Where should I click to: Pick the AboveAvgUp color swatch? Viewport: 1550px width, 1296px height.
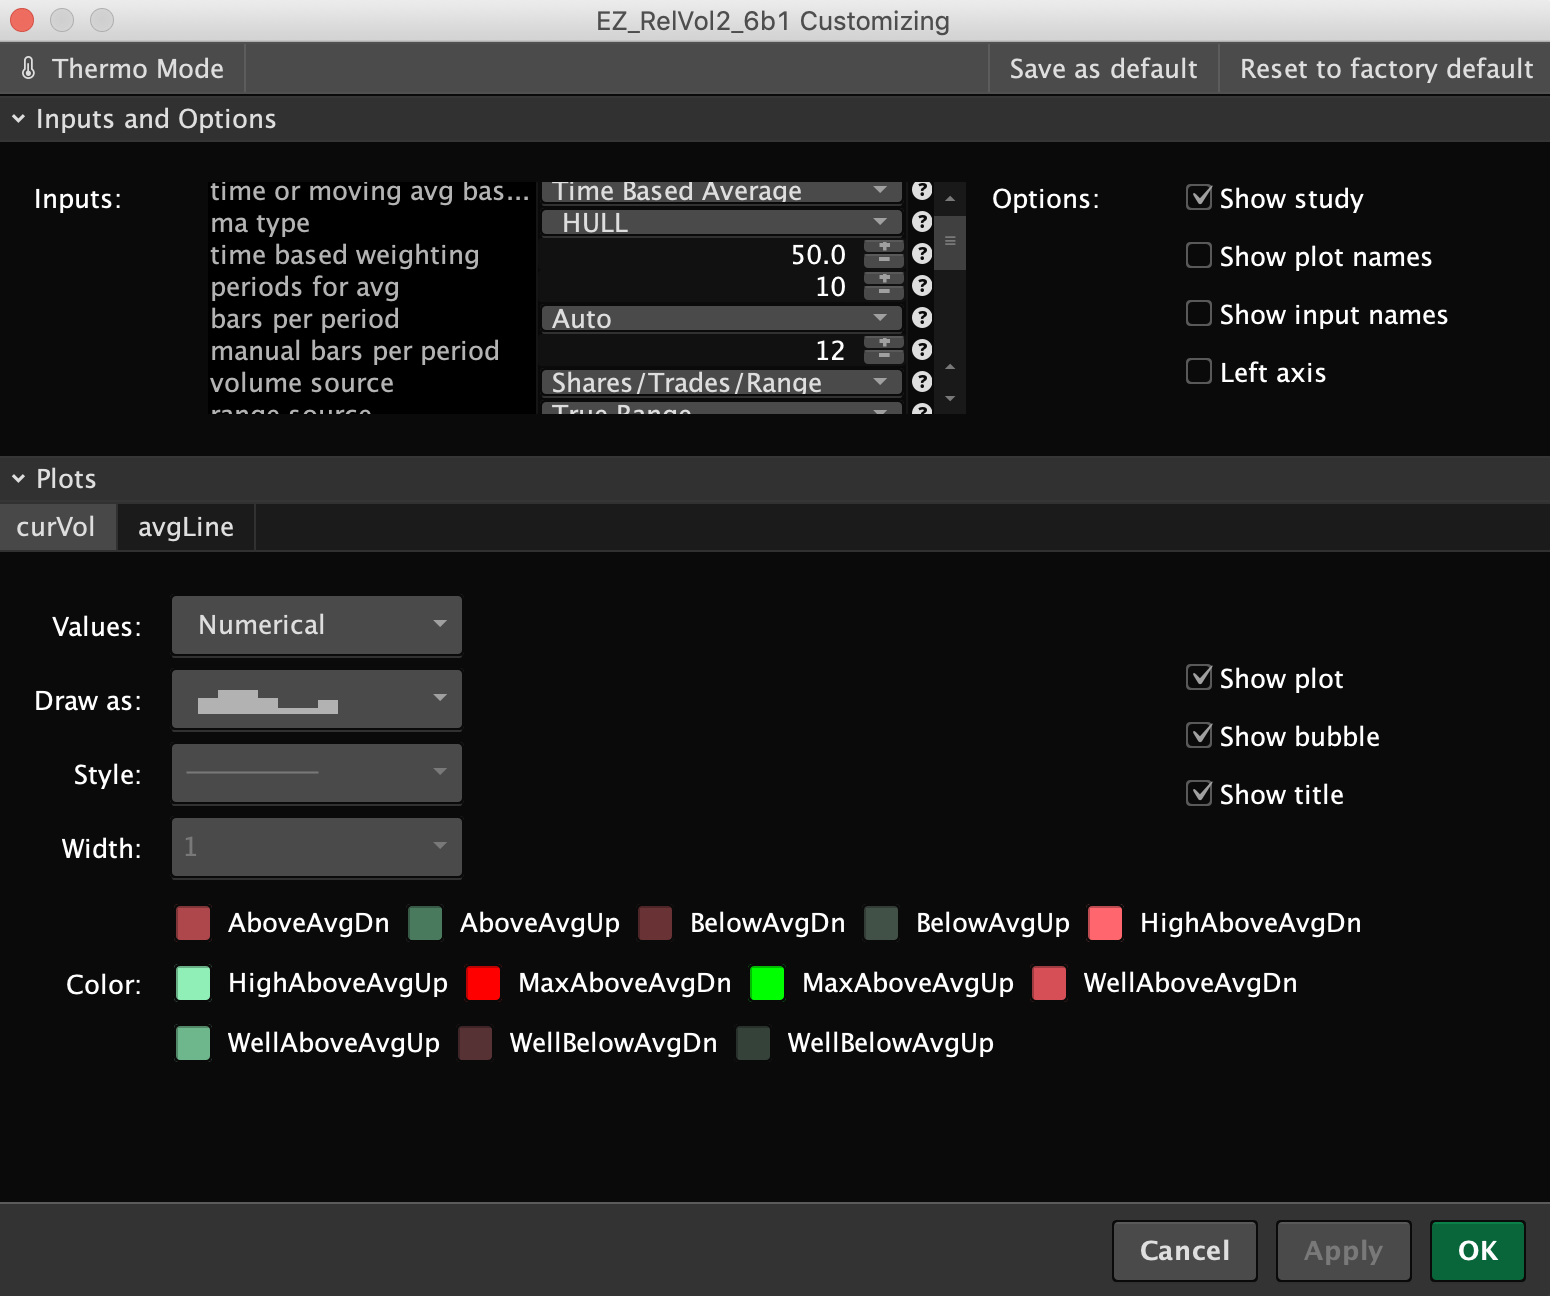425,923
